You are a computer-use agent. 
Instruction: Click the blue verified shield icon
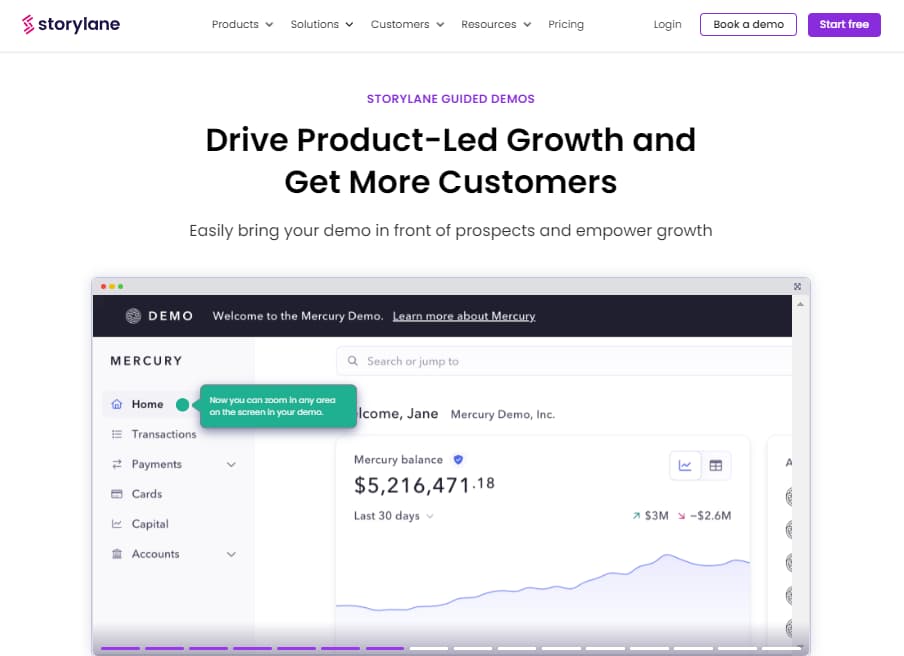[458, 459]
